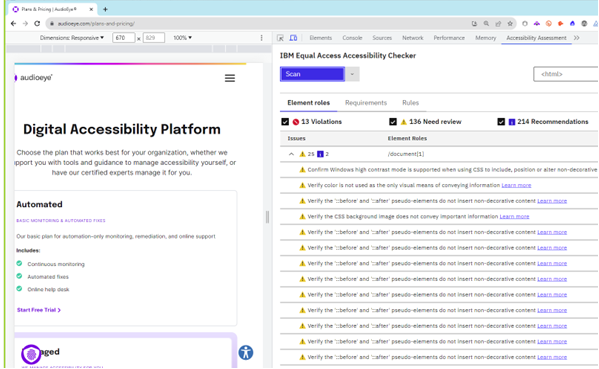This screenshot has height=369, width=599.
Task: Switch to the Elements DevTools tab
Action: click(321, 38)
